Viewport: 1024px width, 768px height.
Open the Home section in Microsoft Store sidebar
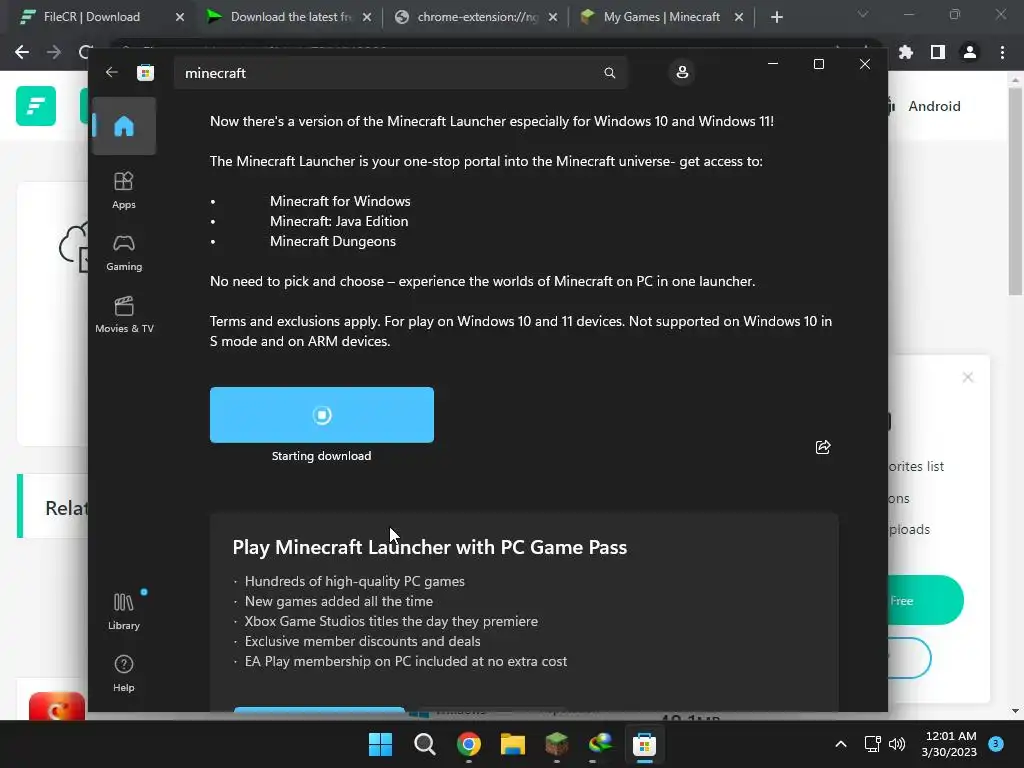click(123, 126)
